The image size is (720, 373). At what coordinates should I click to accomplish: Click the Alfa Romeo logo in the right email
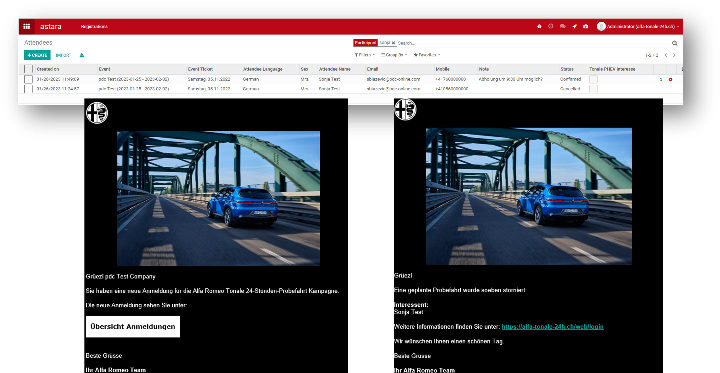click(405, 110)
